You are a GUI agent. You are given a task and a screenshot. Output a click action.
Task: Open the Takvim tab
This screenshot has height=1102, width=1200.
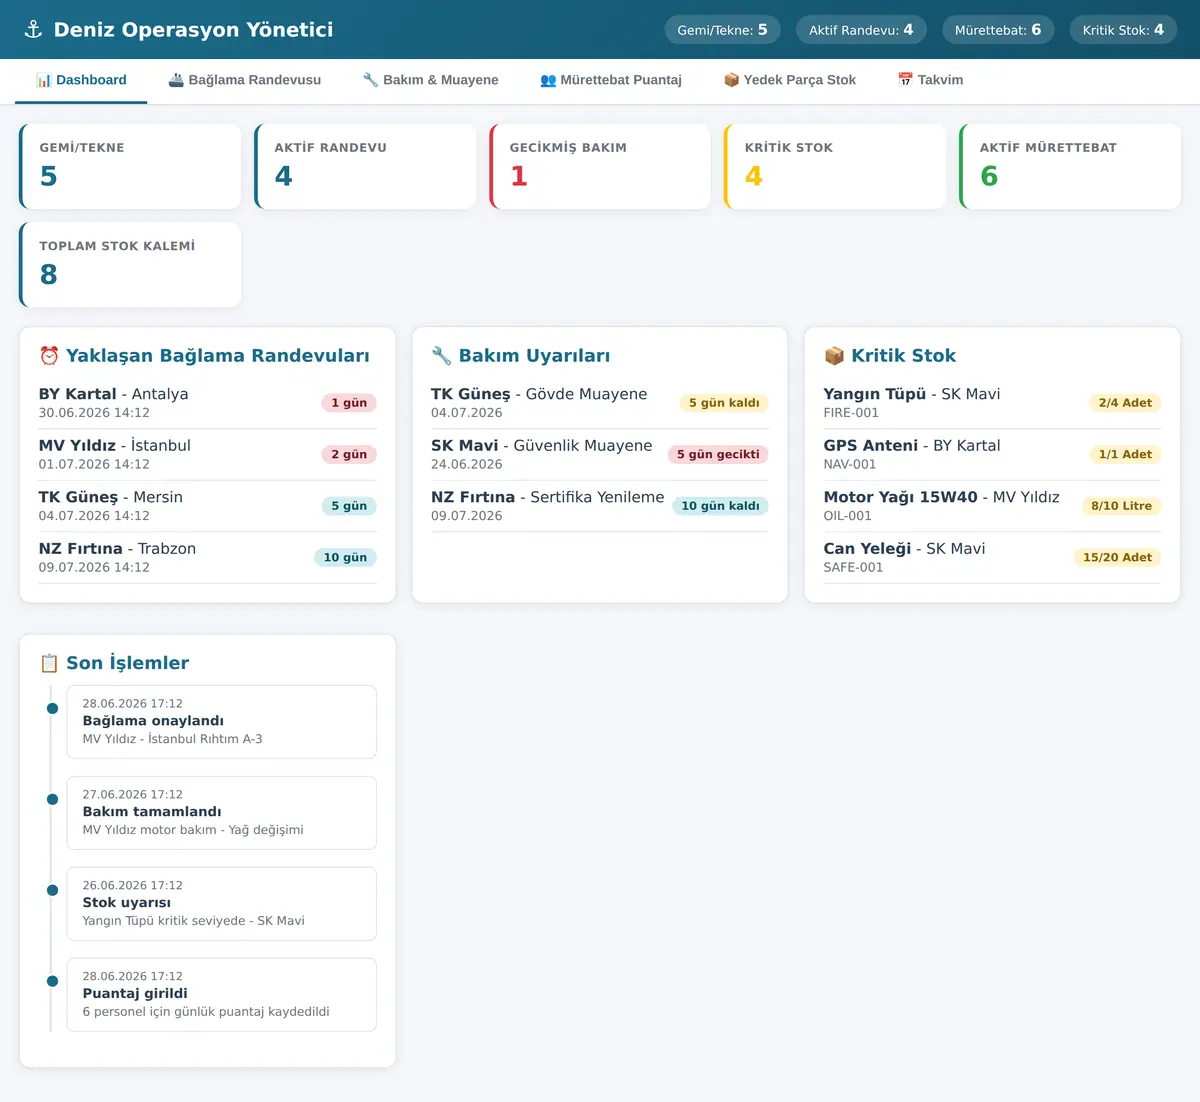(x=930, y=80)
